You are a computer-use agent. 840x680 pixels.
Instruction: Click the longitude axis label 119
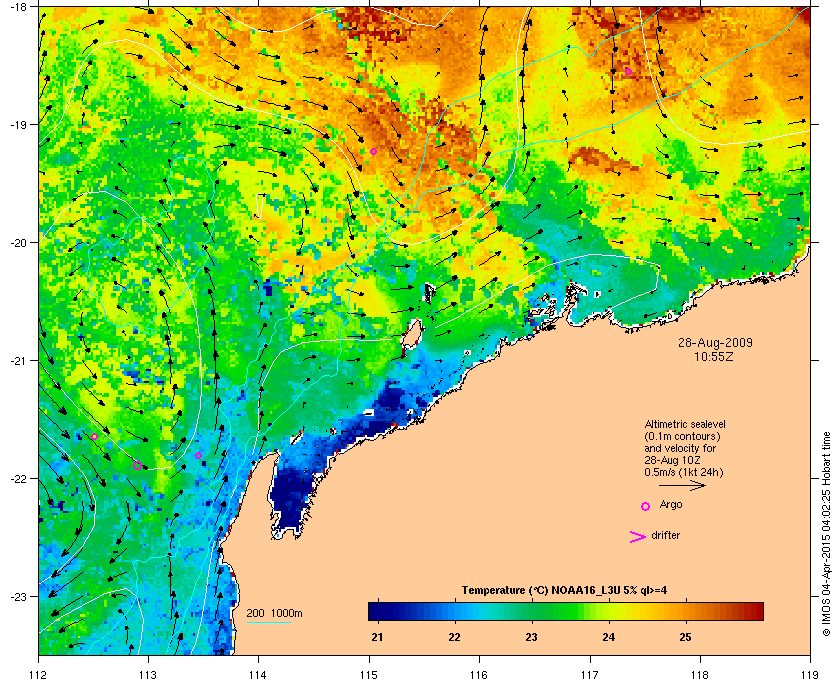[811, 675]
